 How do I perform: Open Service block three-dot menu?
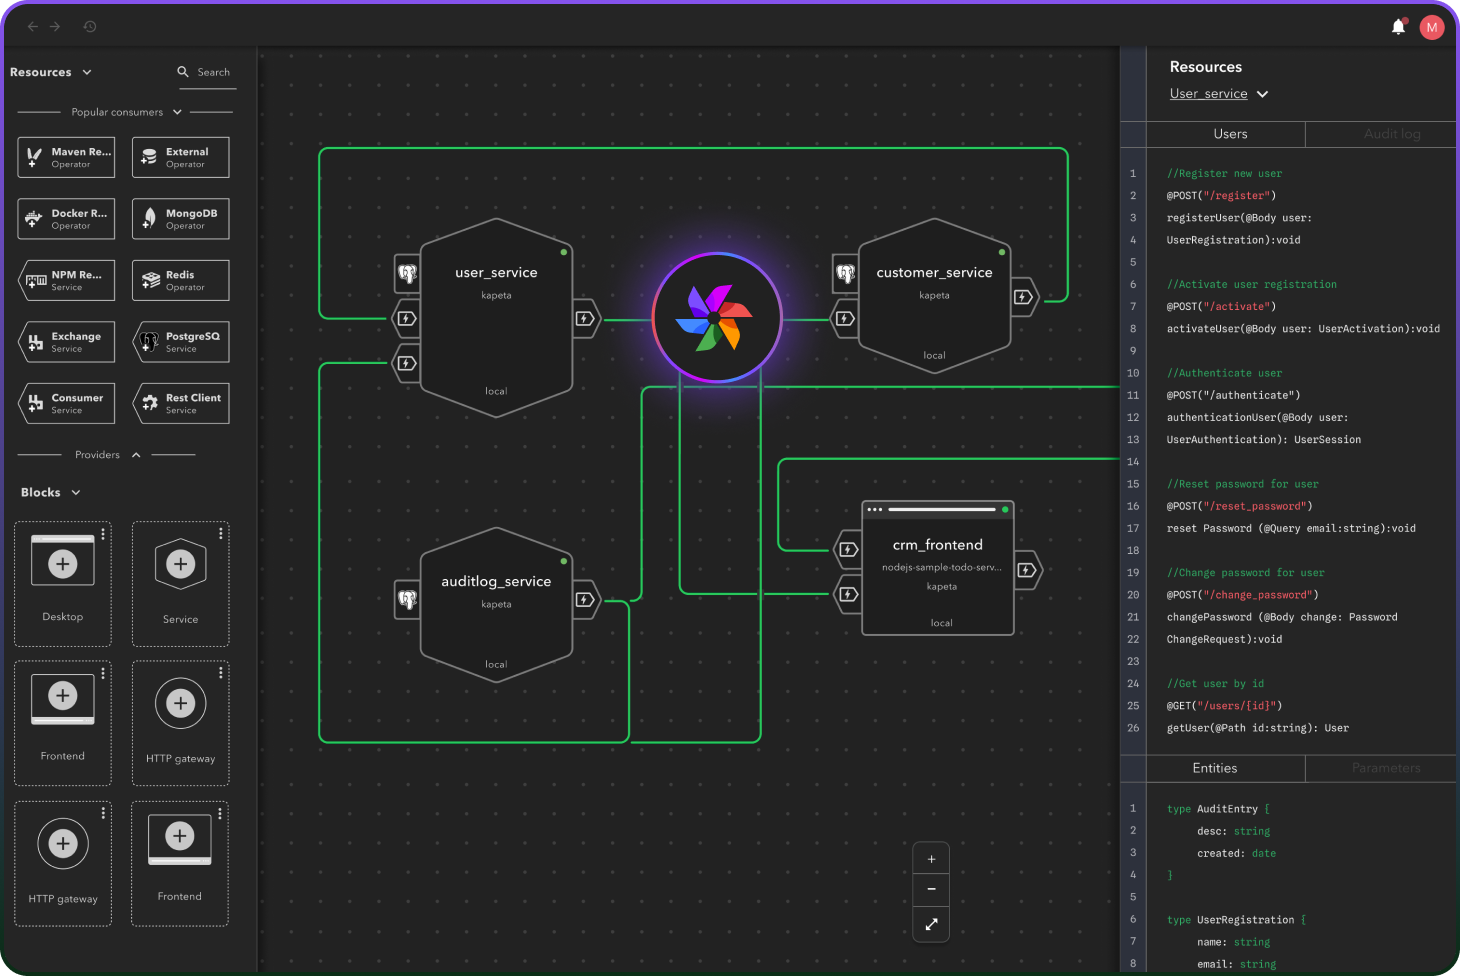(221, 534)
